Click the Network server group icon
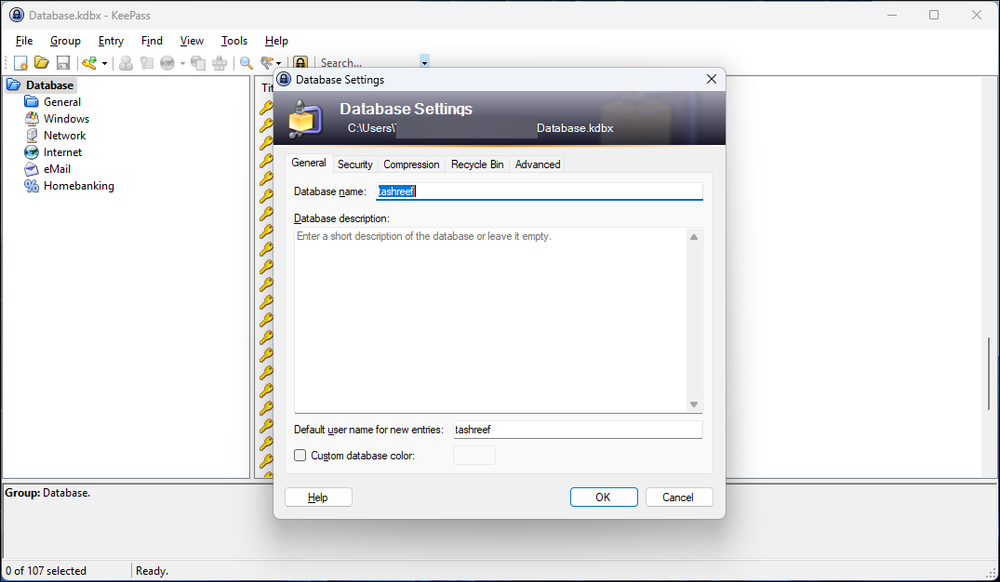1000x582 pixels. [x=31, y=135]
